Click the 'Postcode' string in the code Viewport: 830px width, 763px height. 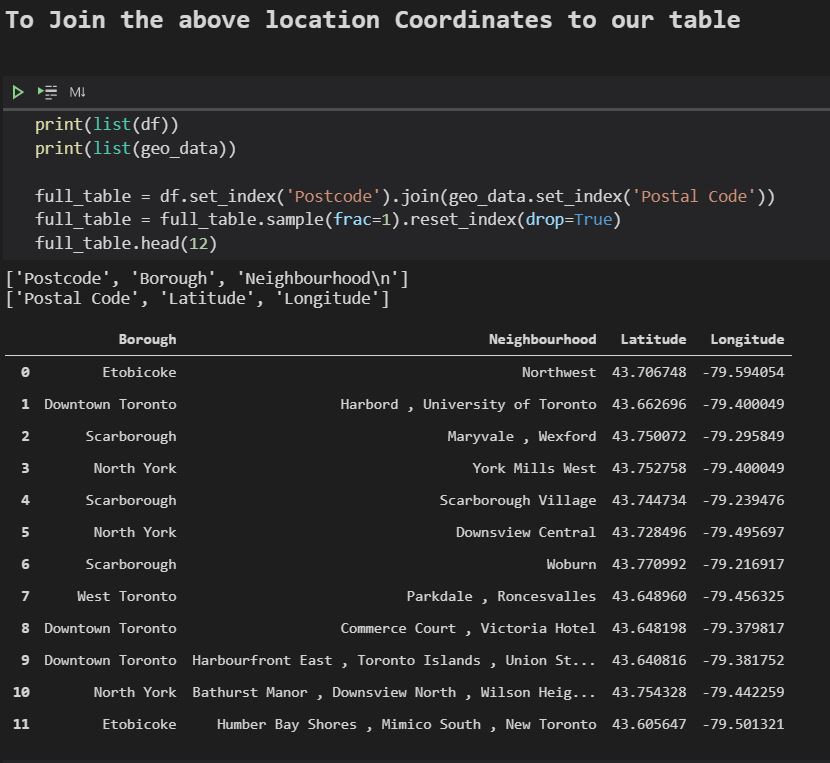[333, 196]
